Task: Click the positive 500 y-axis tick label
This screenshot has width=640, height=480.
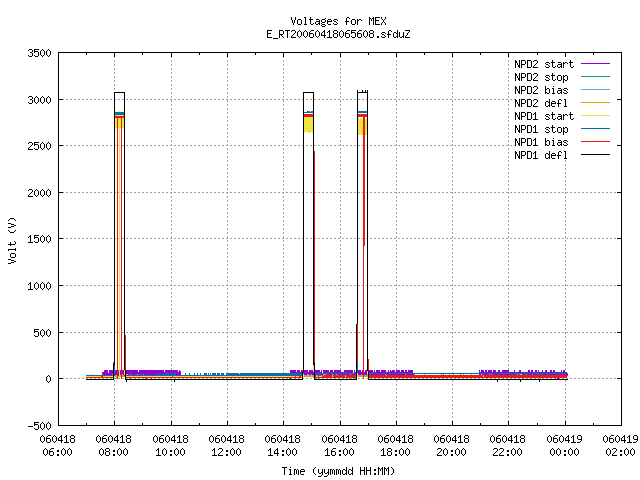Action: click(x=42, y=333)
